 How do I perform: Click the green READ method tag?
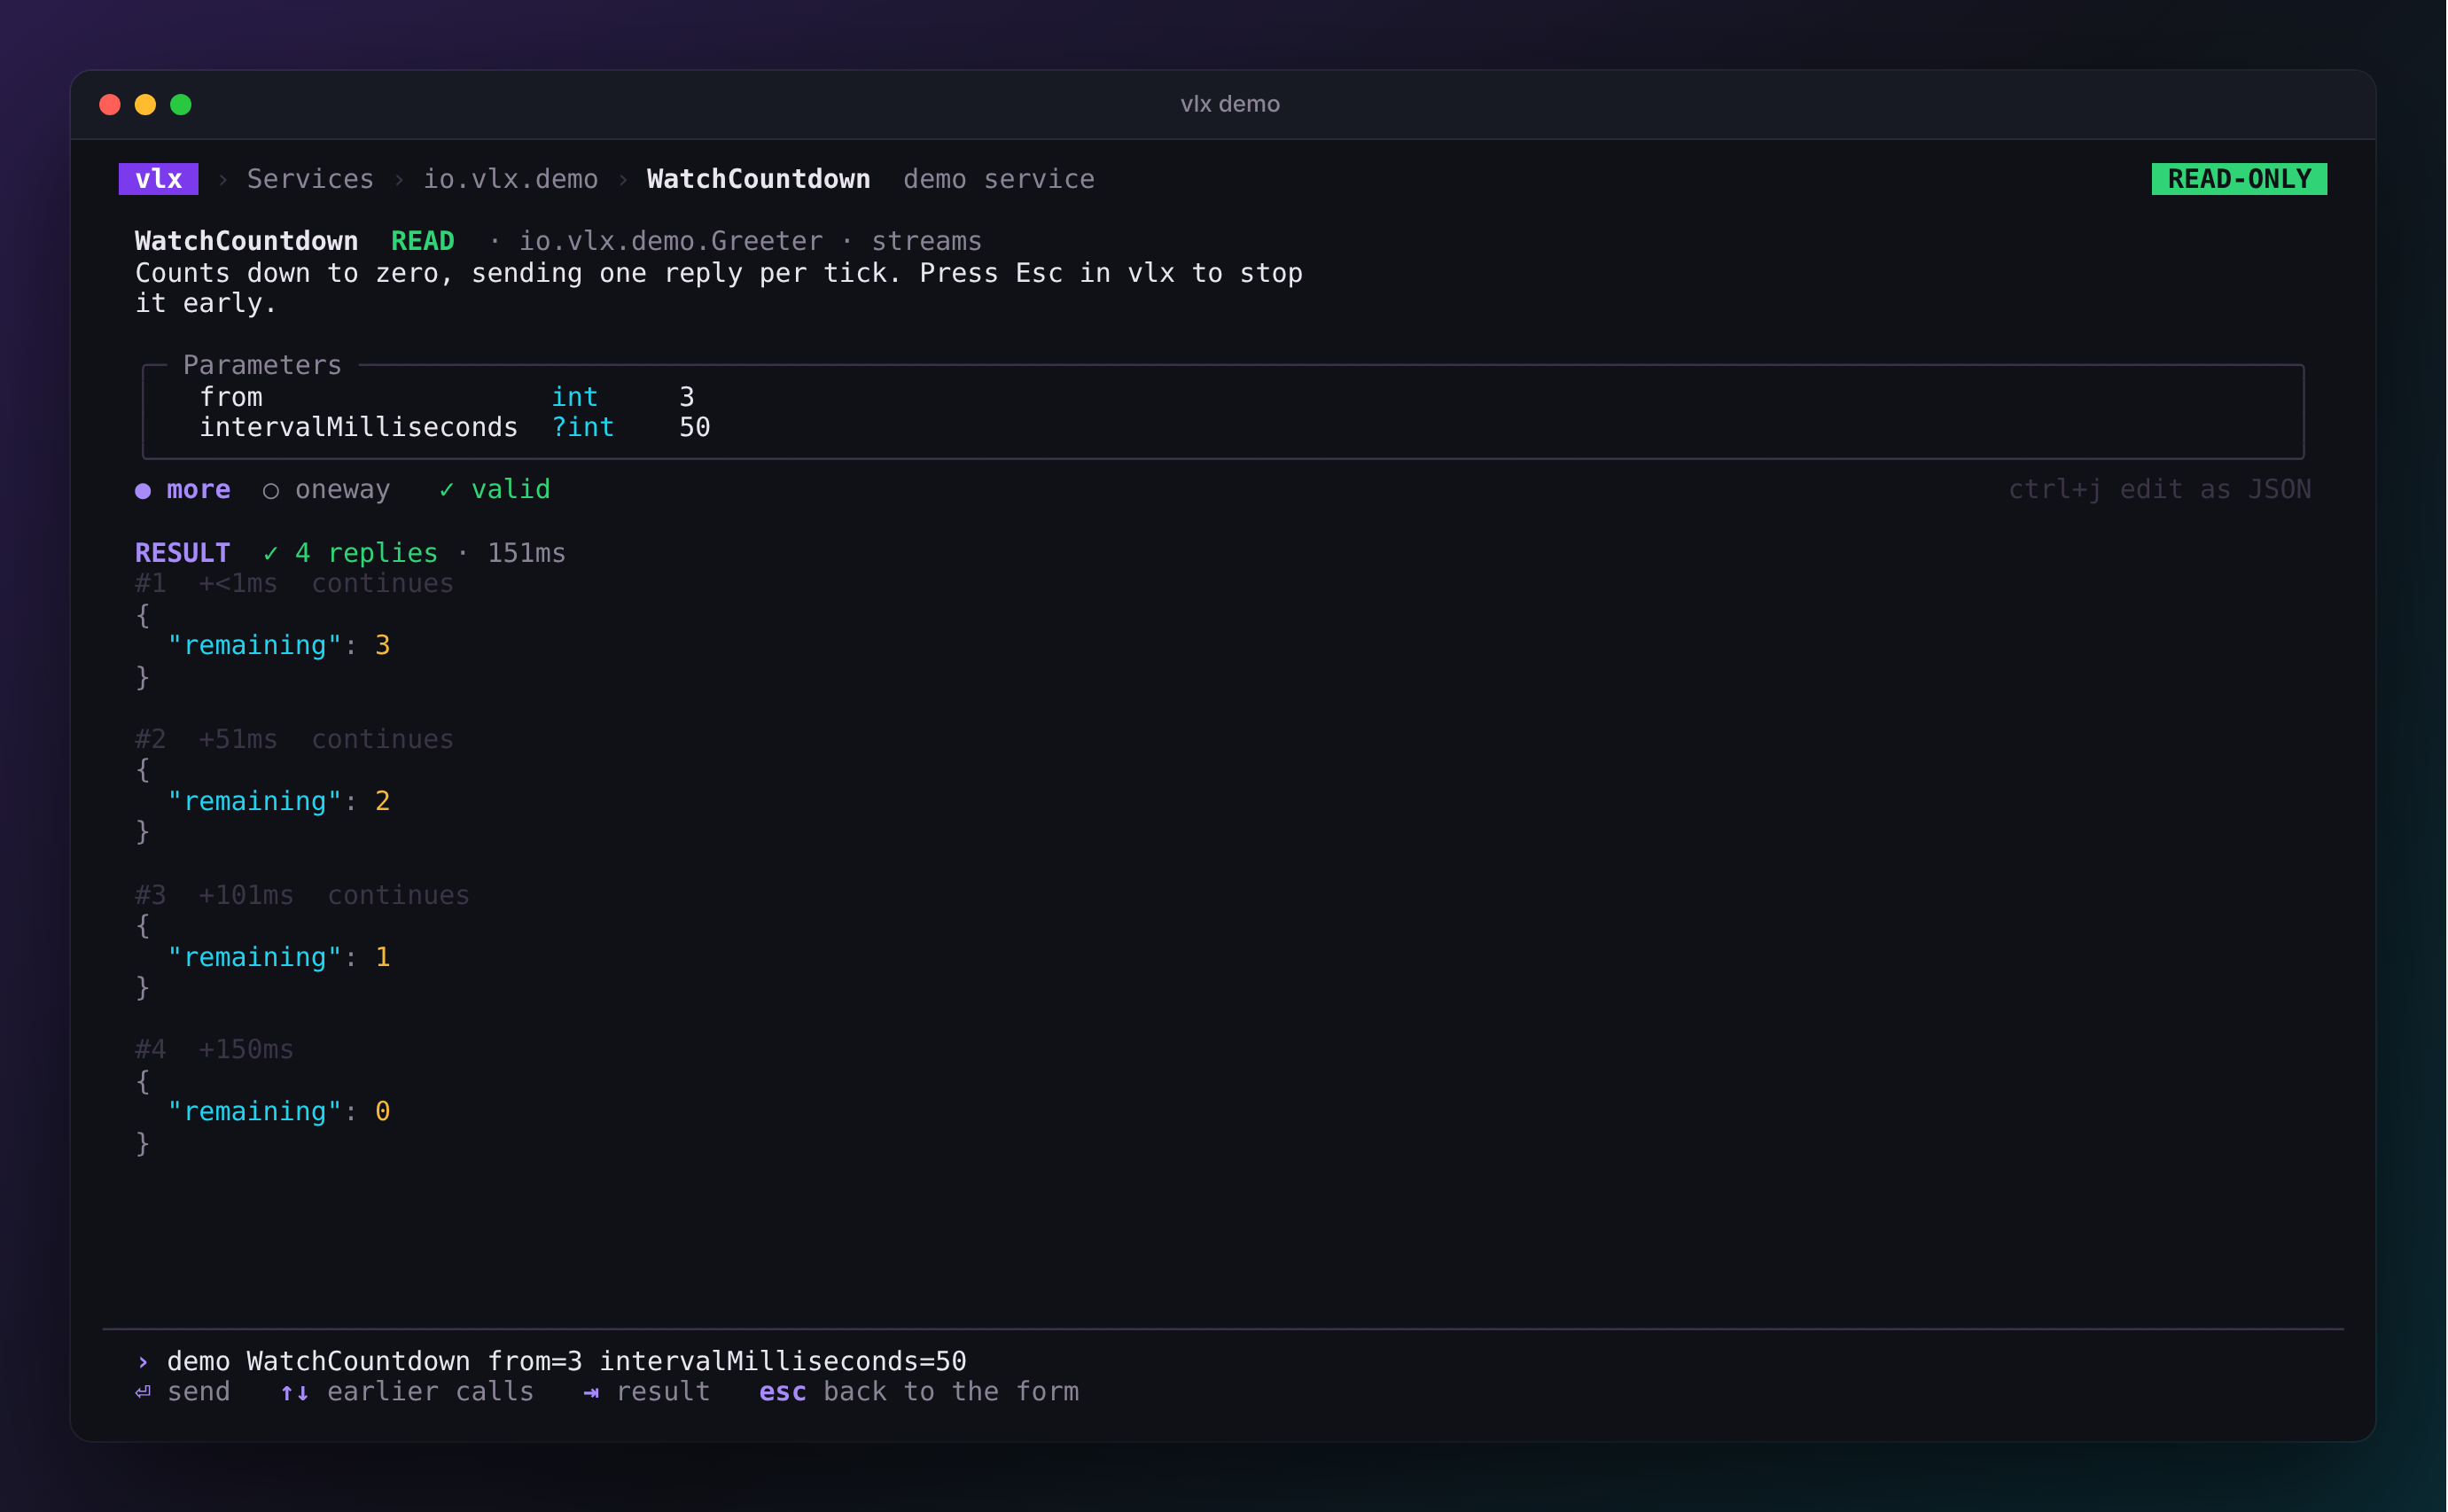pyautogui.click(x=422, y=241)
